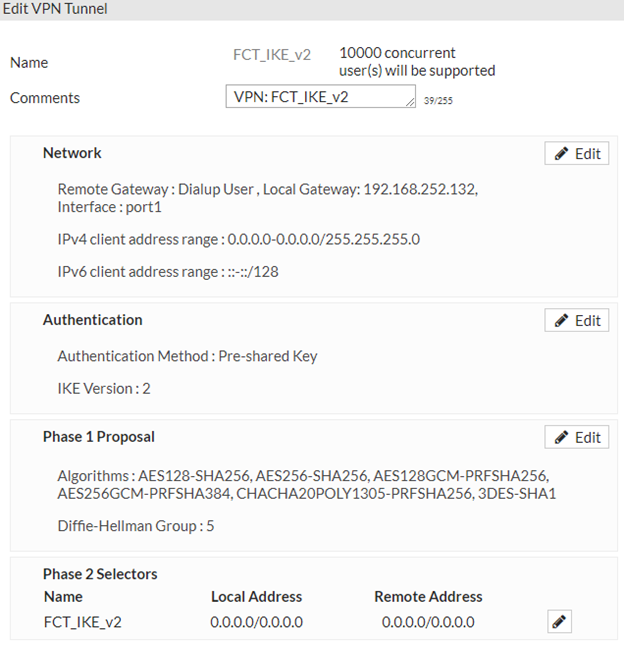Click the Phase 2 Selectors heading
Screen dimensions: 624x645
pyautogui.click(x=100, y=574)
